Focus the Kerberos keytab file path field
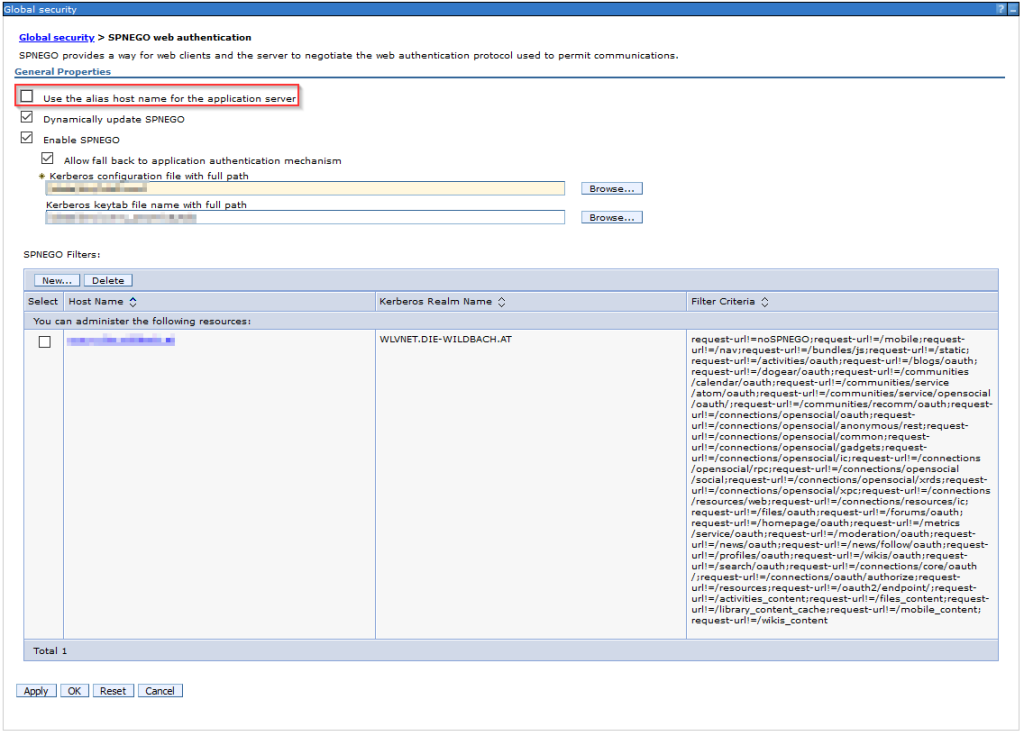The width and height of the screenshot is (1024, 736). tap(305, 217)
